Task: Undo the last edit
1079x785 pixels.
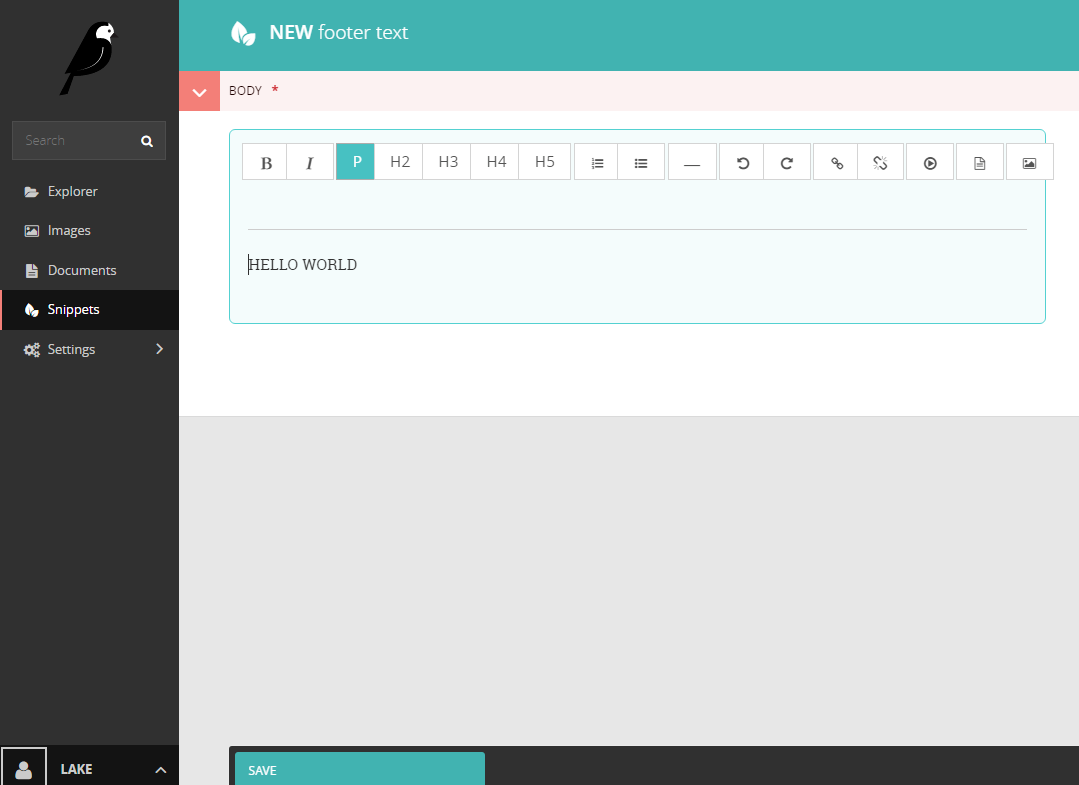Action: click(742, 162)
